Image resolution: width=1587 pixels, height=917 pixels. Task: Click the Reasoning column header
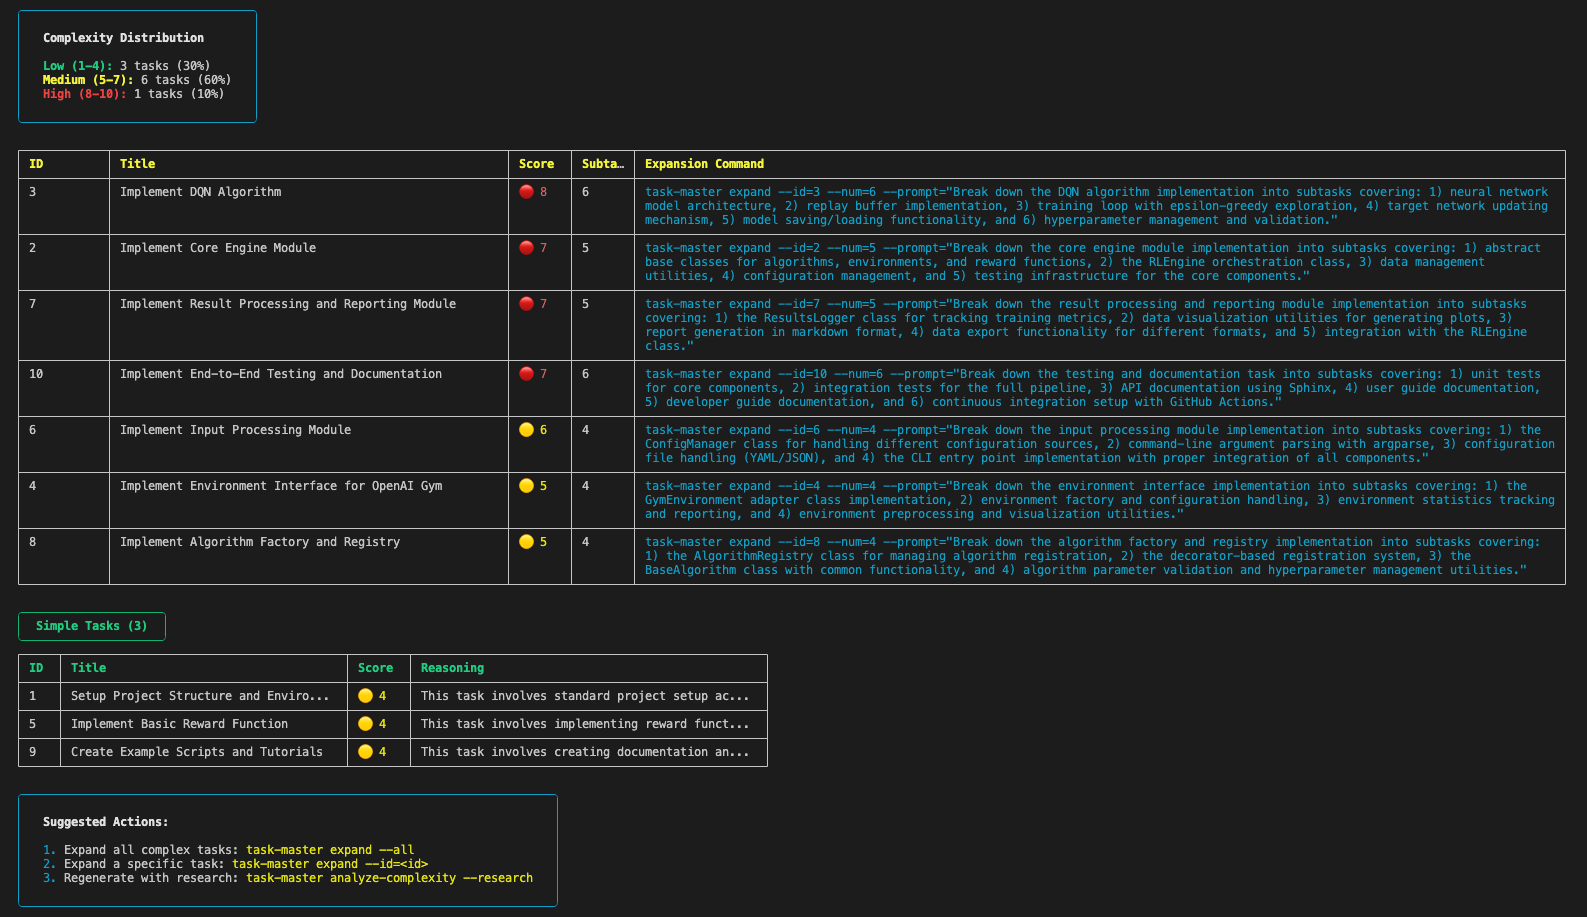pyautogui.click(x=452, y=668)
